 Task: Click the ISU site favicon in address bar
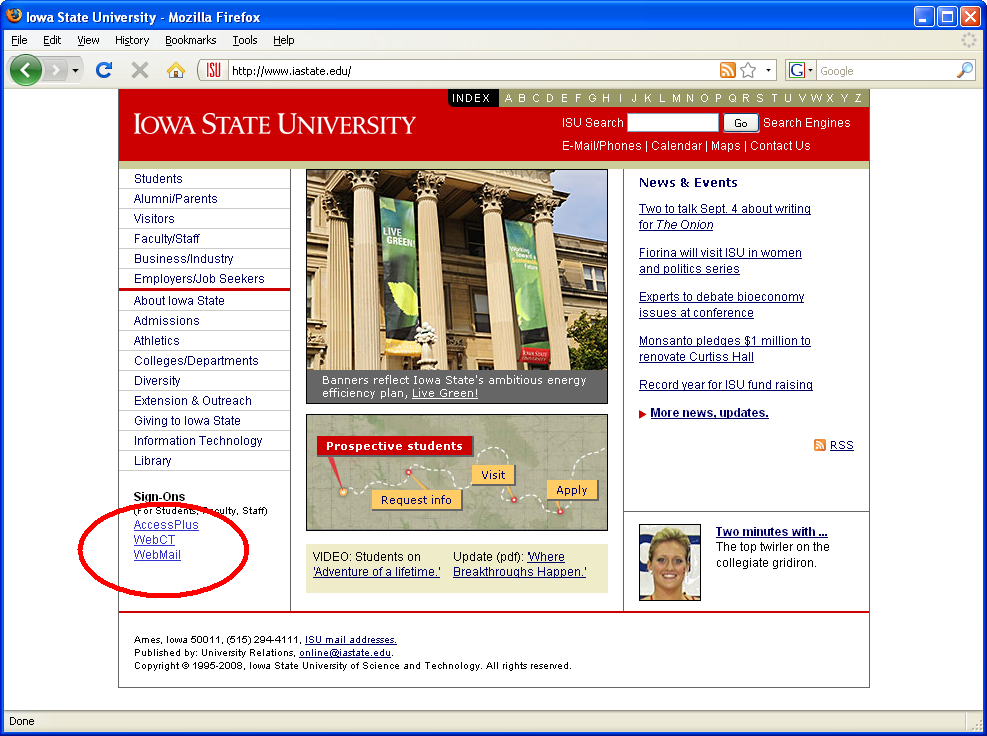point(214,70)
